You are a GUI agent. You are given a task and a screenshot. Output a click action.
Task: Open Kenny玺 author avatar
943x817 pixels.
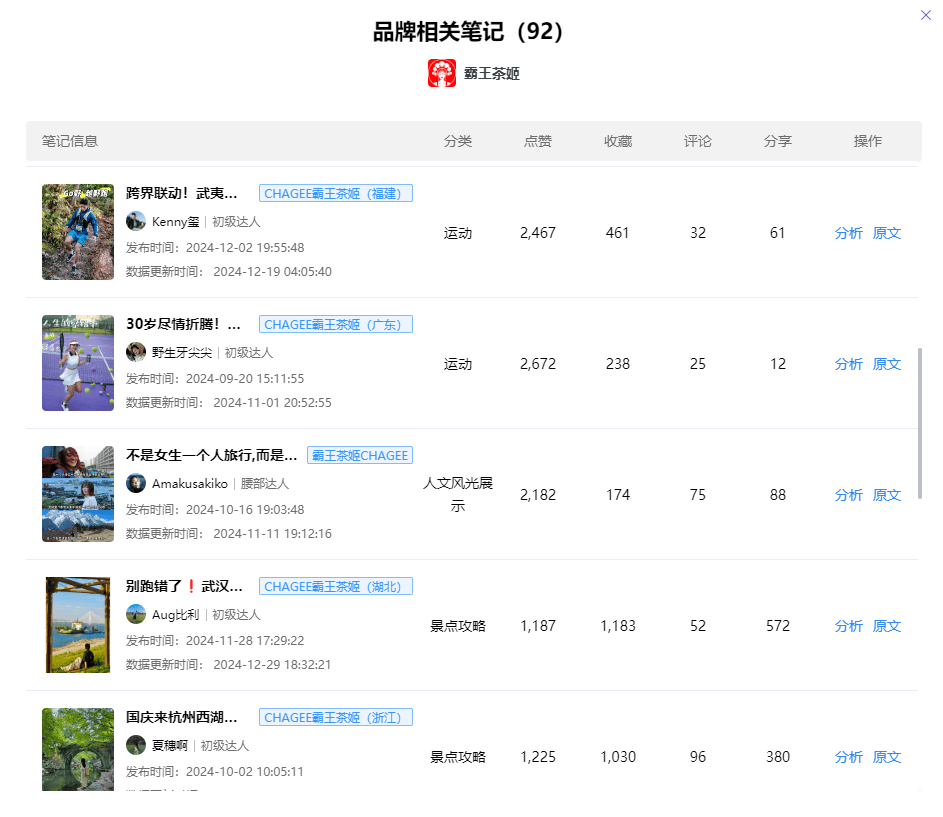tap(136, 221)
